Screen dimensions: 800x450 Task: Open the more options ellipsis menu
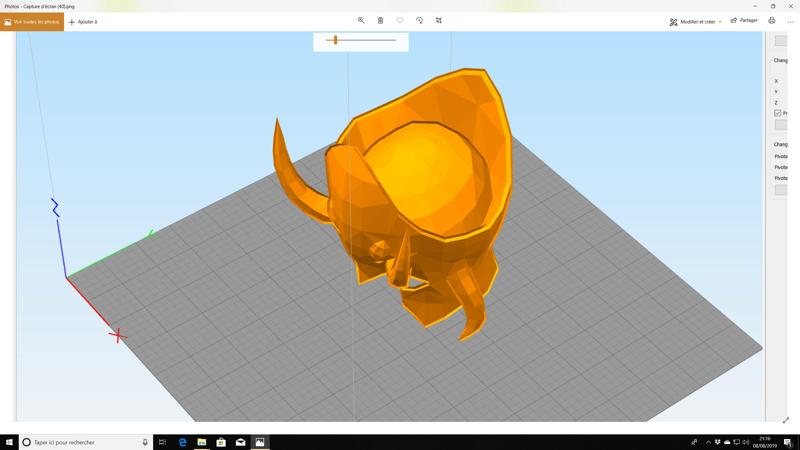790,21
